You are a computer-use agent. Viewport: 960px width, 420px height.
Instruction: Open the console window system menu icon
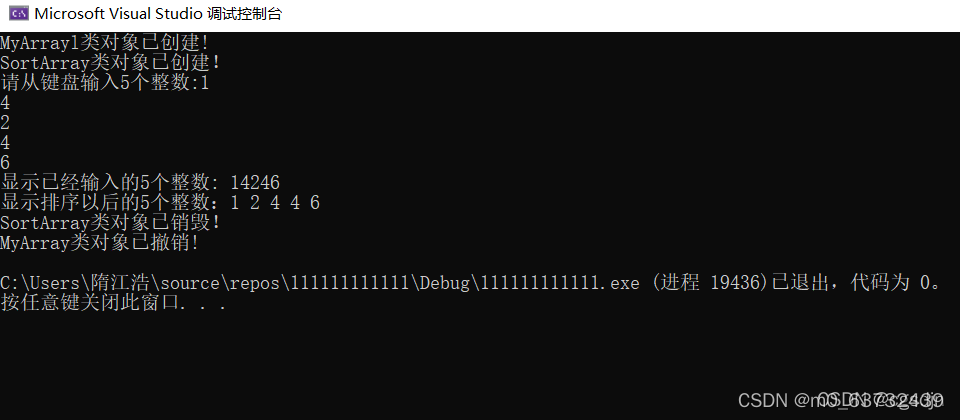tap(19, 13)
